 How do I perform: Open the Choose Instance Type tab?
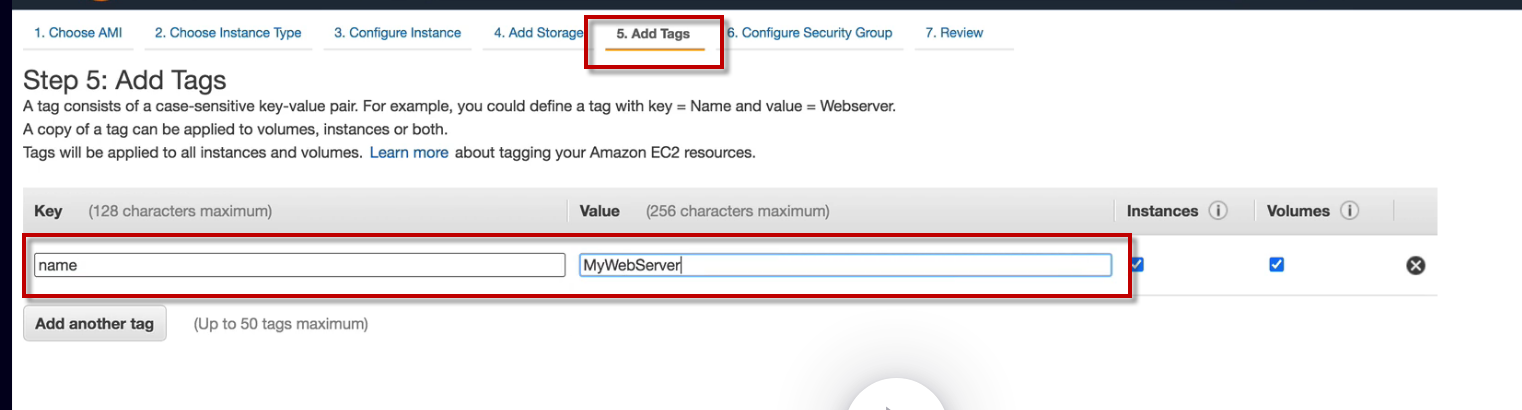click(x=228, y=33)
